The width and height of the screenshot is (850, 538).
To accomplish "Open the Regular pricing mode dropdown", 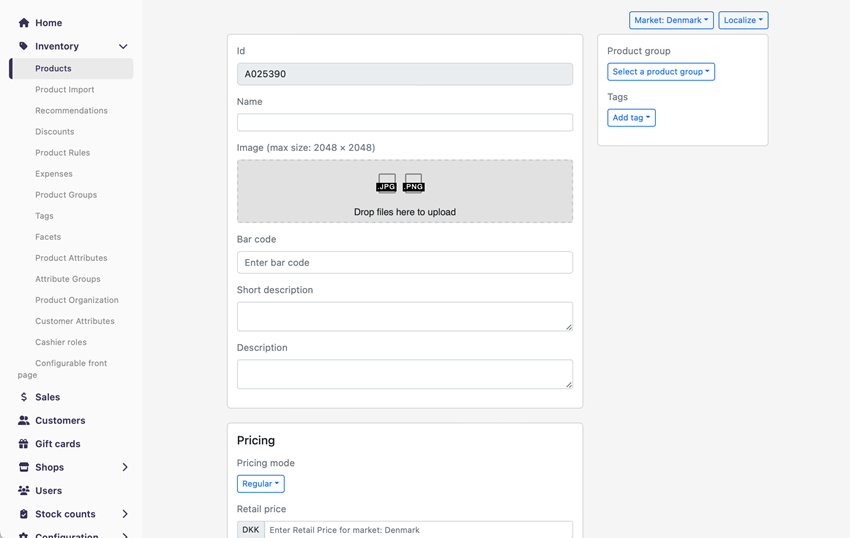I will click(260, 484).
